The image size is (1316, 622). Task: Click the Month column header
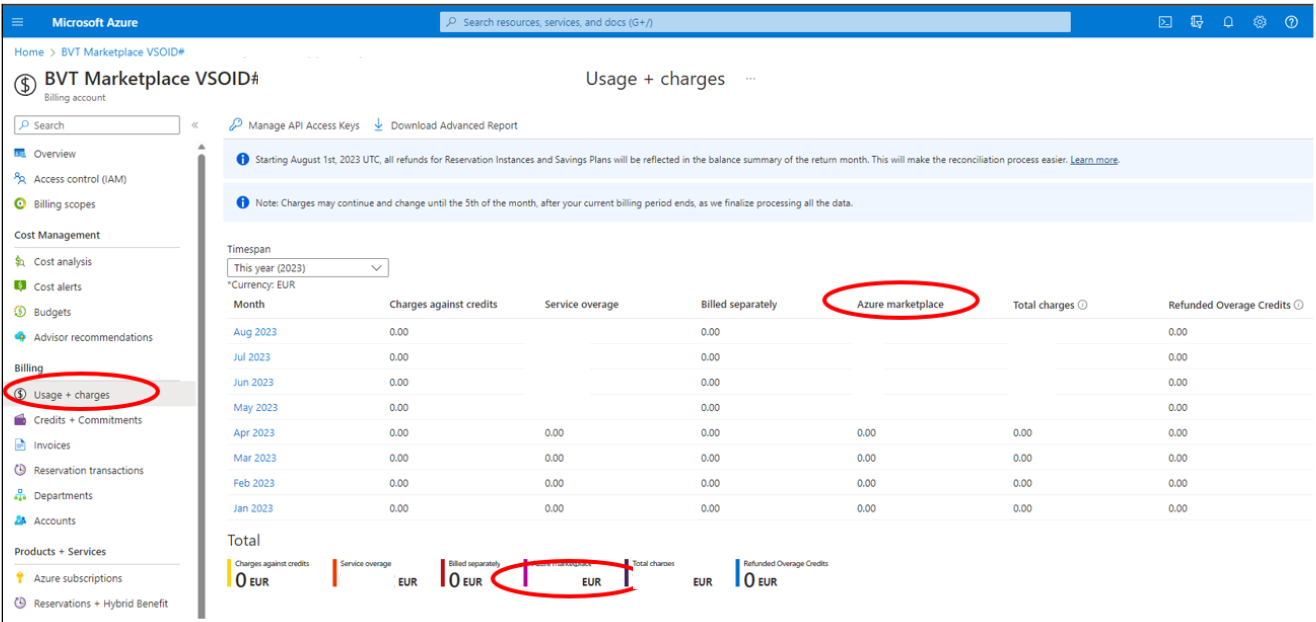click(249, 305)
